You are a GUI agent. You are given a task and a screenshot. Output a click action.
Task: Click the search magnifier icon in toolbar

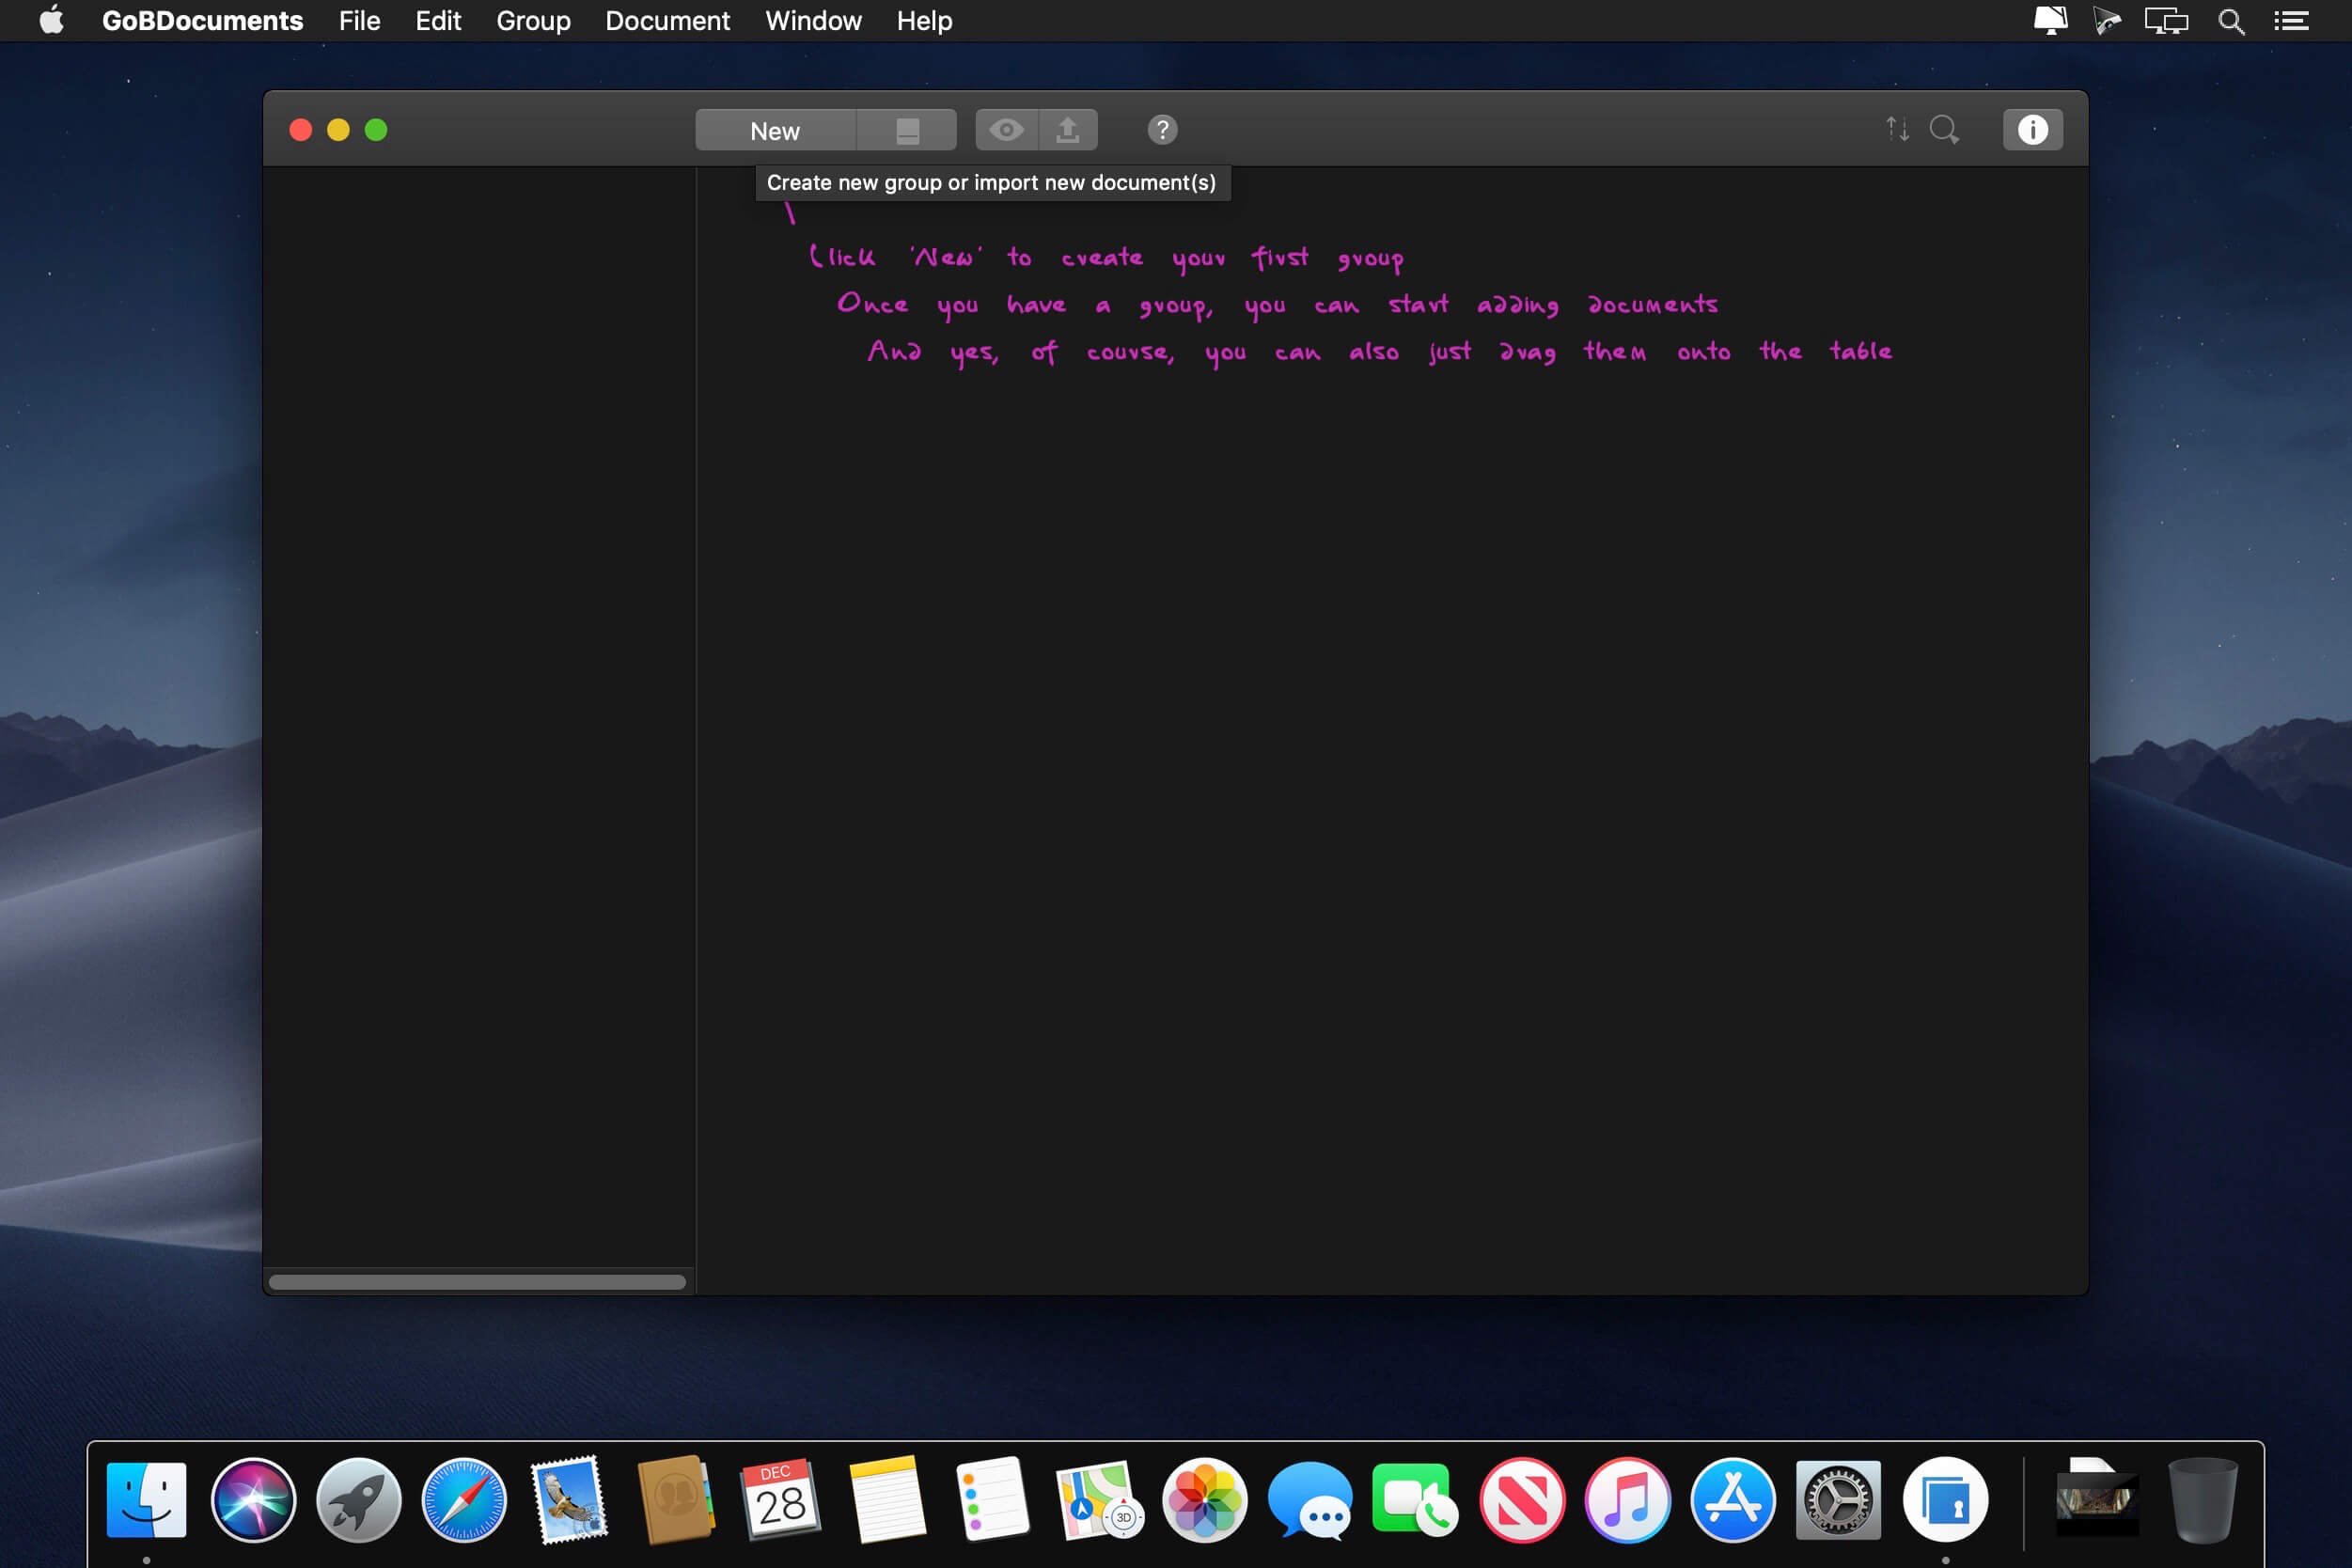[1946, 130]
